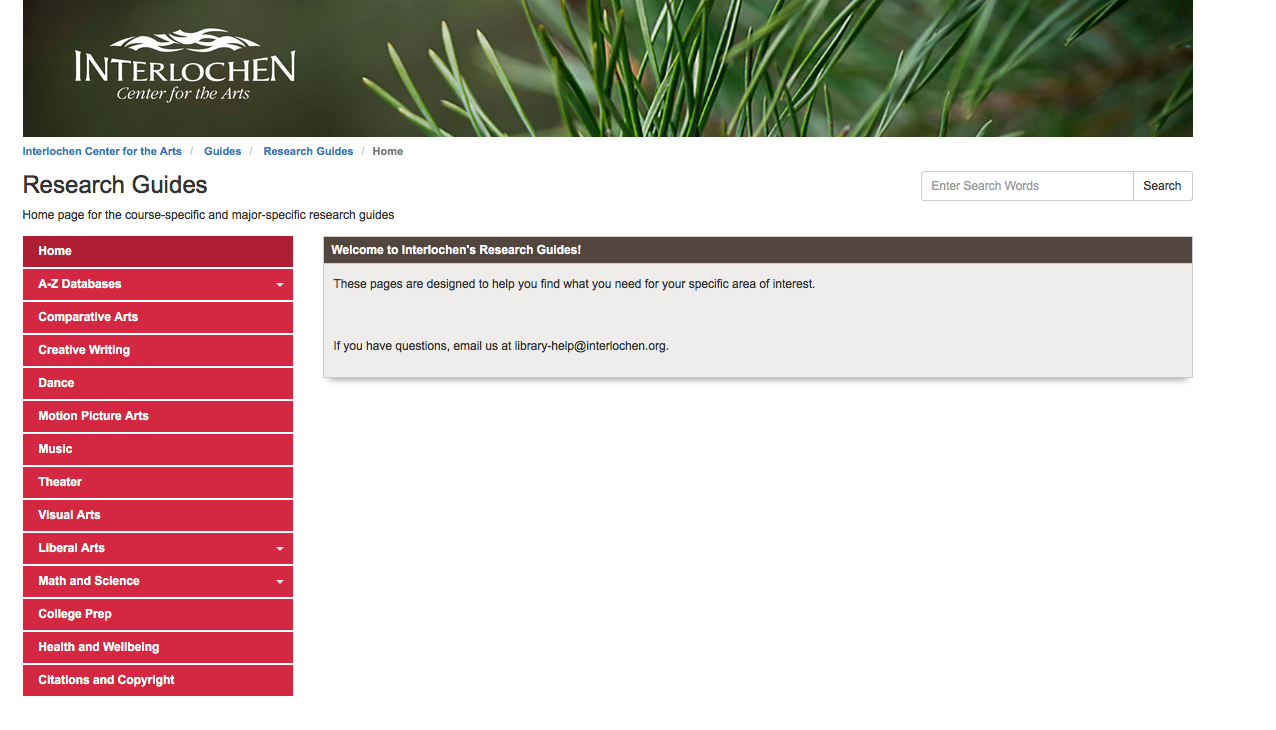Open the Visual Arts guide
Viewport: 1276px width, 730px height.
point(158,515)
